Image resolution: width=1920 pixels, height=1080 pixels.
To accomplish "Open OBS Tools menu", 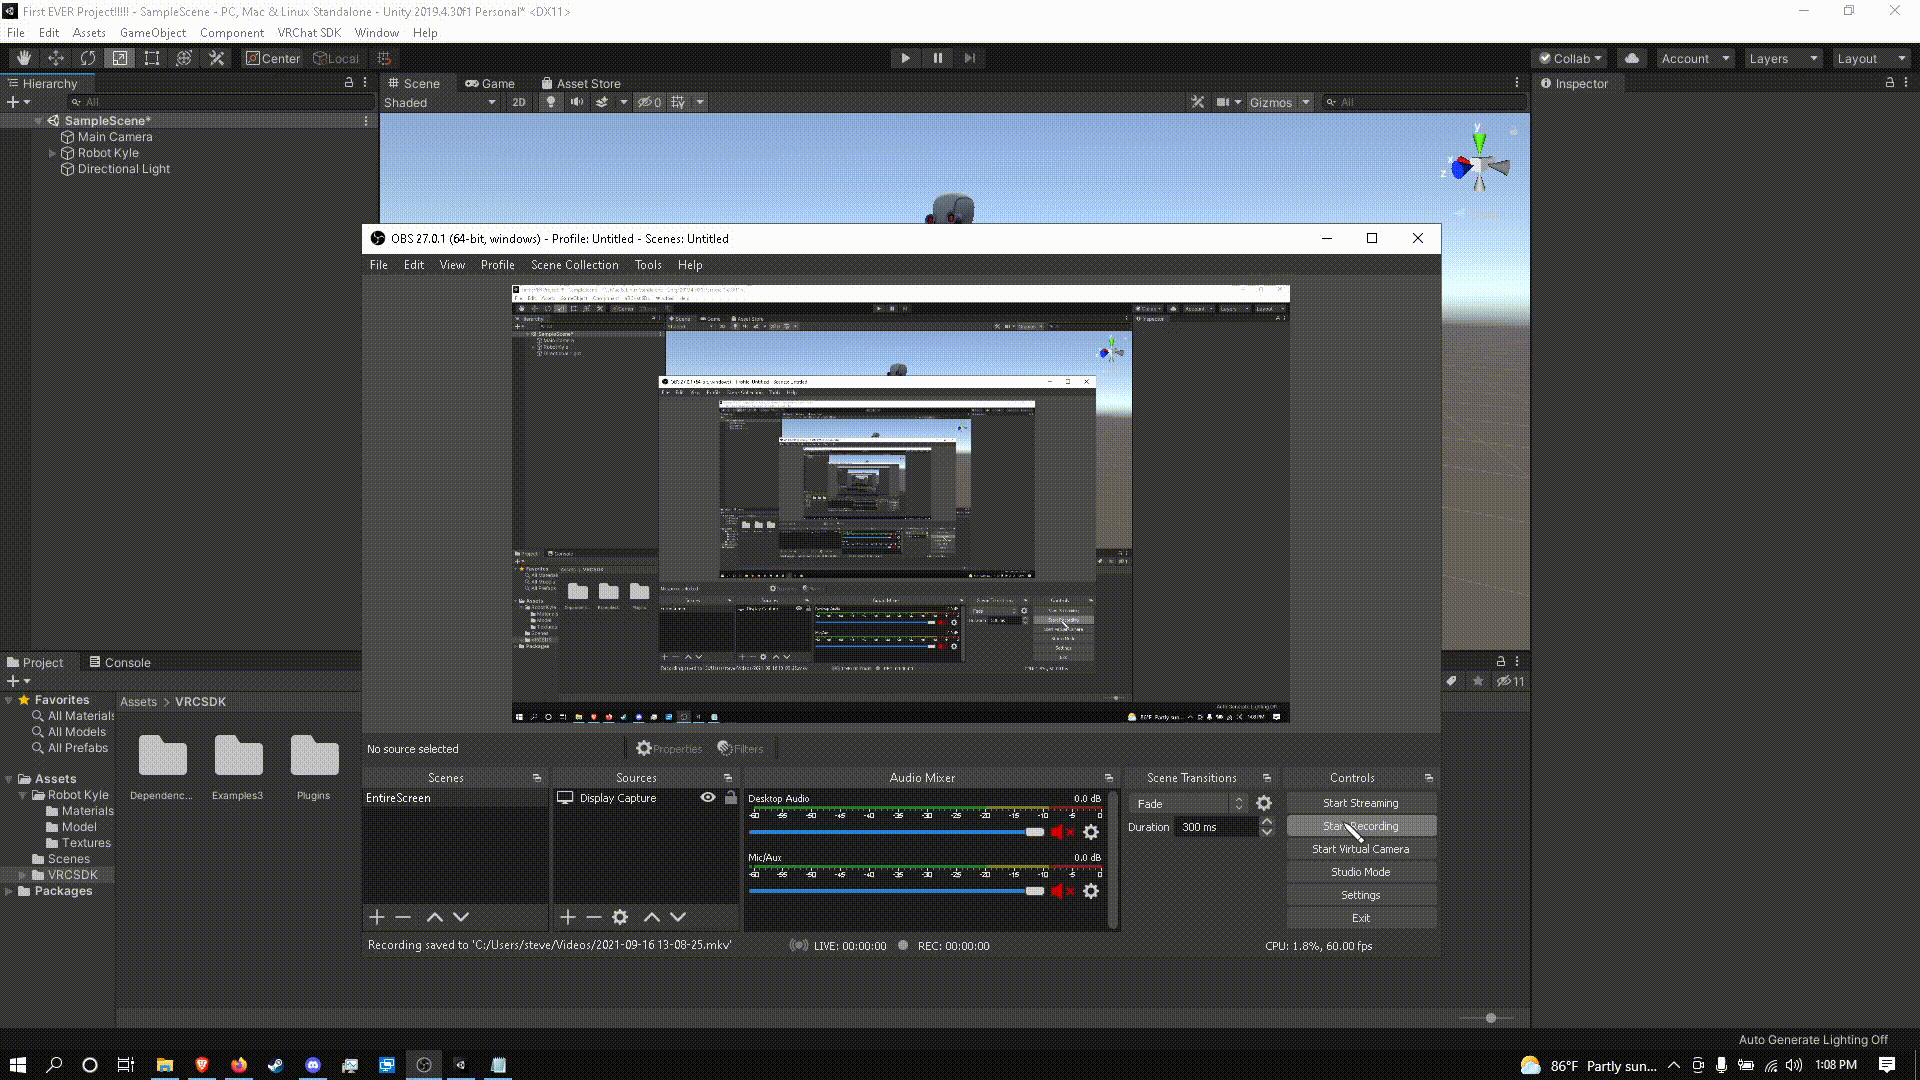I will click(648, 265).
